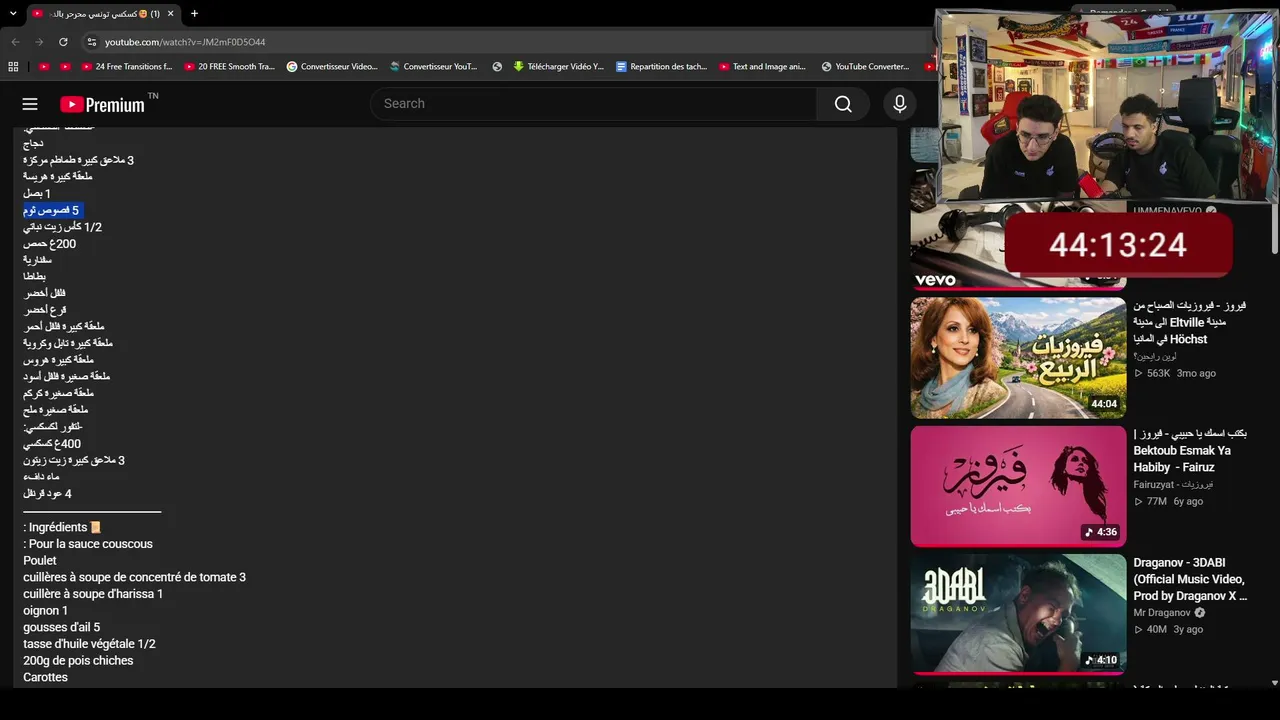
Task: Open the Draganov 3DABI thumbnail
Action: tap(1018, 614)
